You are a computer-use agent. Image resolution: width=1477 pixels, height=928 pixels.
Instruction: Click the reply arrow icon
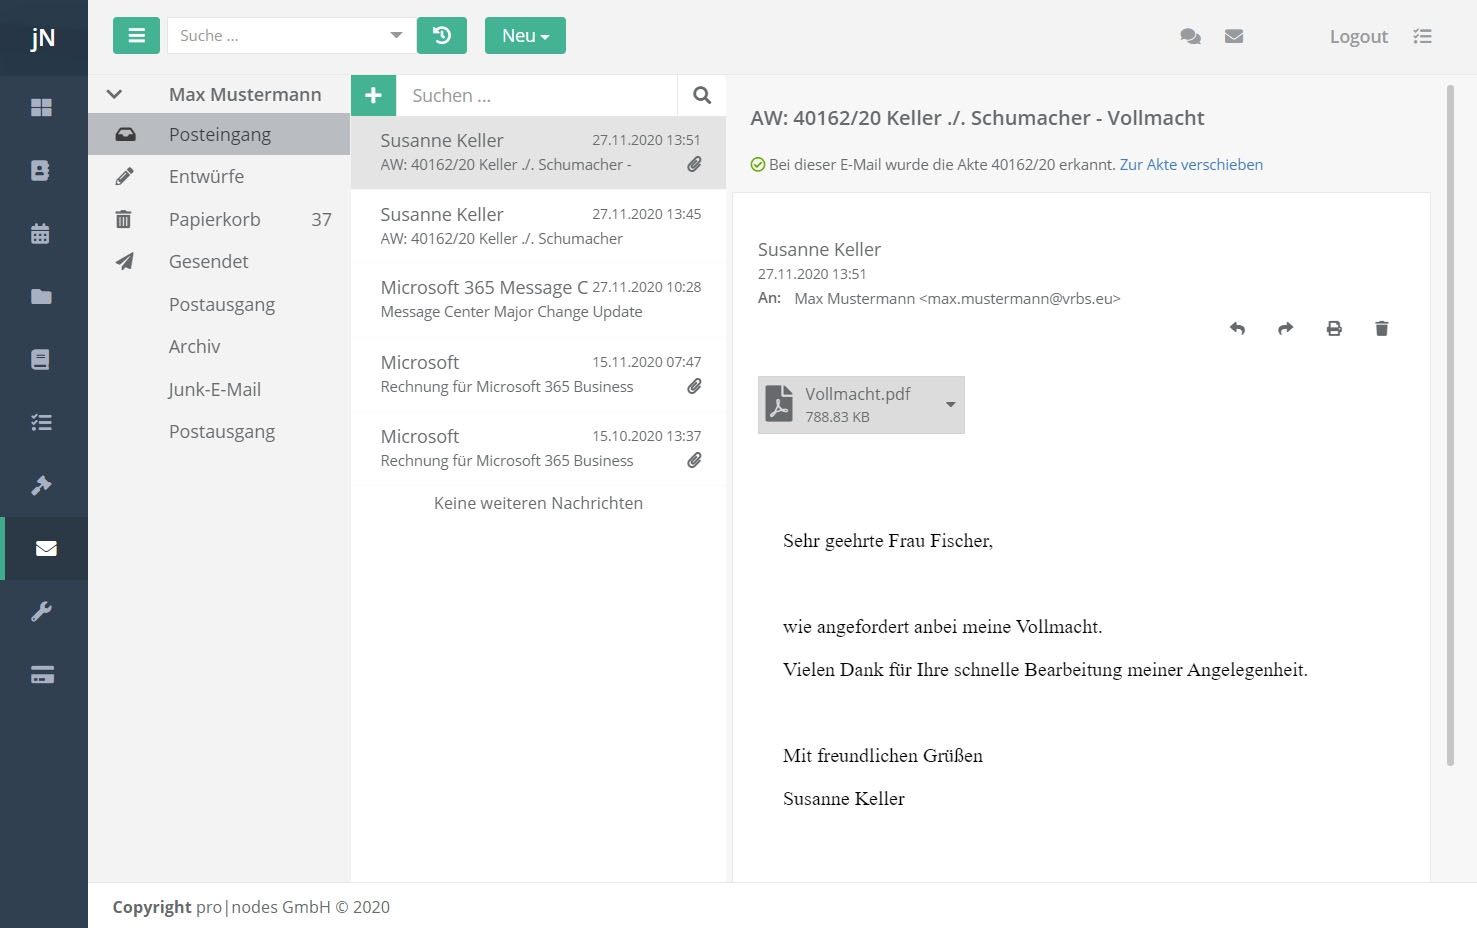1237,328
